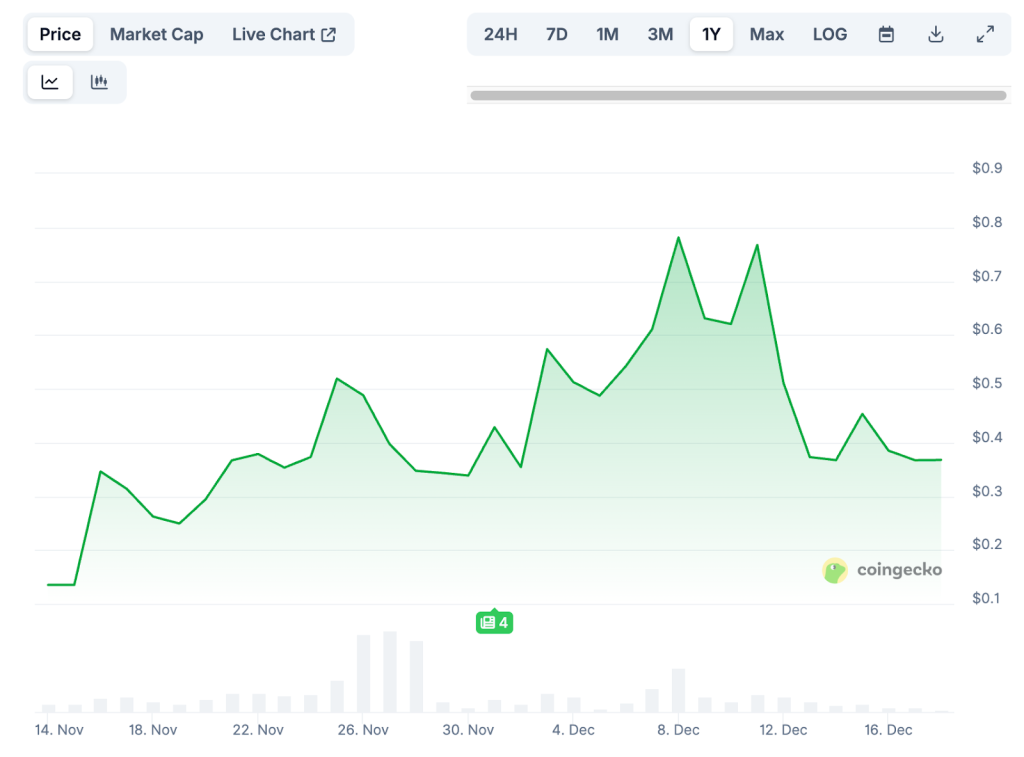This screenshot has height=757, width=1024.
Task: Select the 1Y time range
Action: point(711,34)
